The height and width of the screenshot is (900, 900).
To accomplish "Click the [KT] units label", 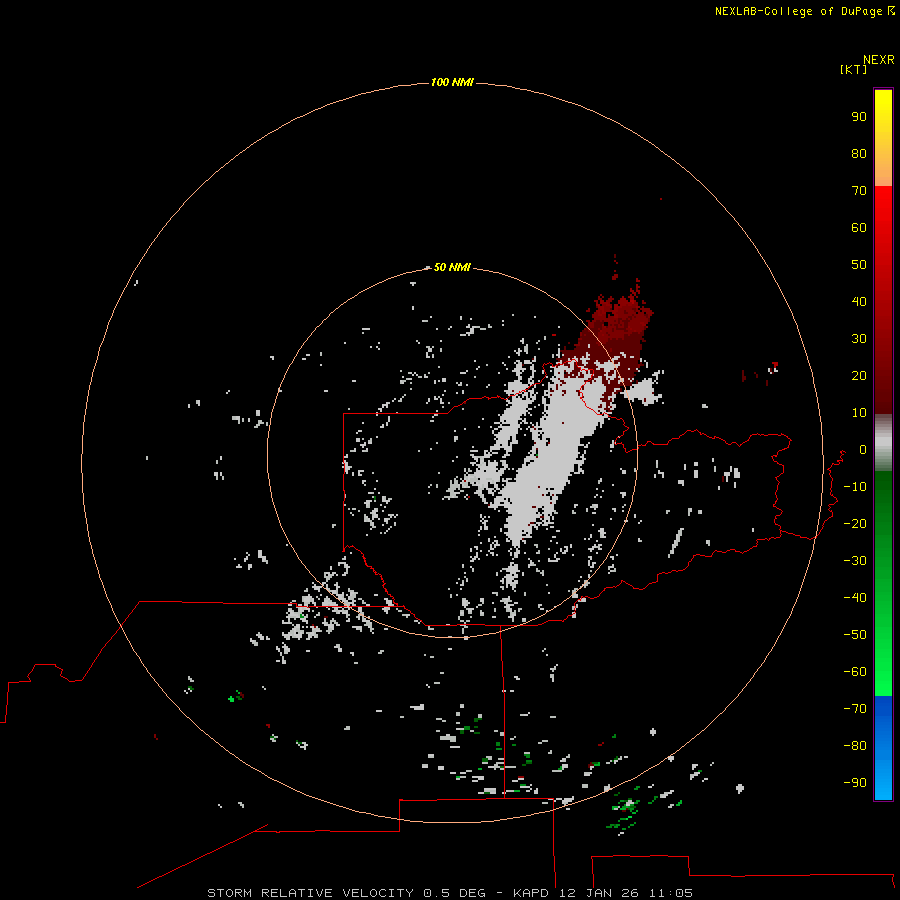I will click(x=853, y=69).
